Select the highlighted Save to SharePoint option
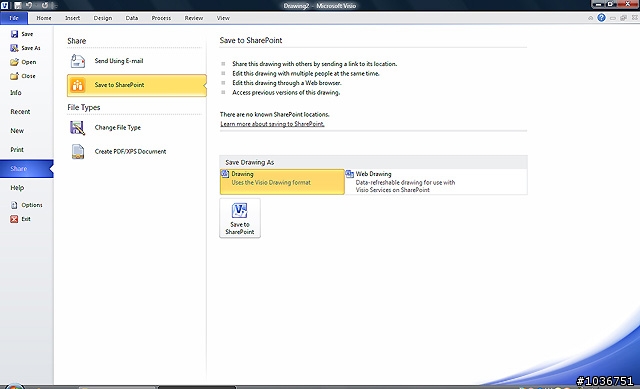640x389 pixels. tap(136, 85)
